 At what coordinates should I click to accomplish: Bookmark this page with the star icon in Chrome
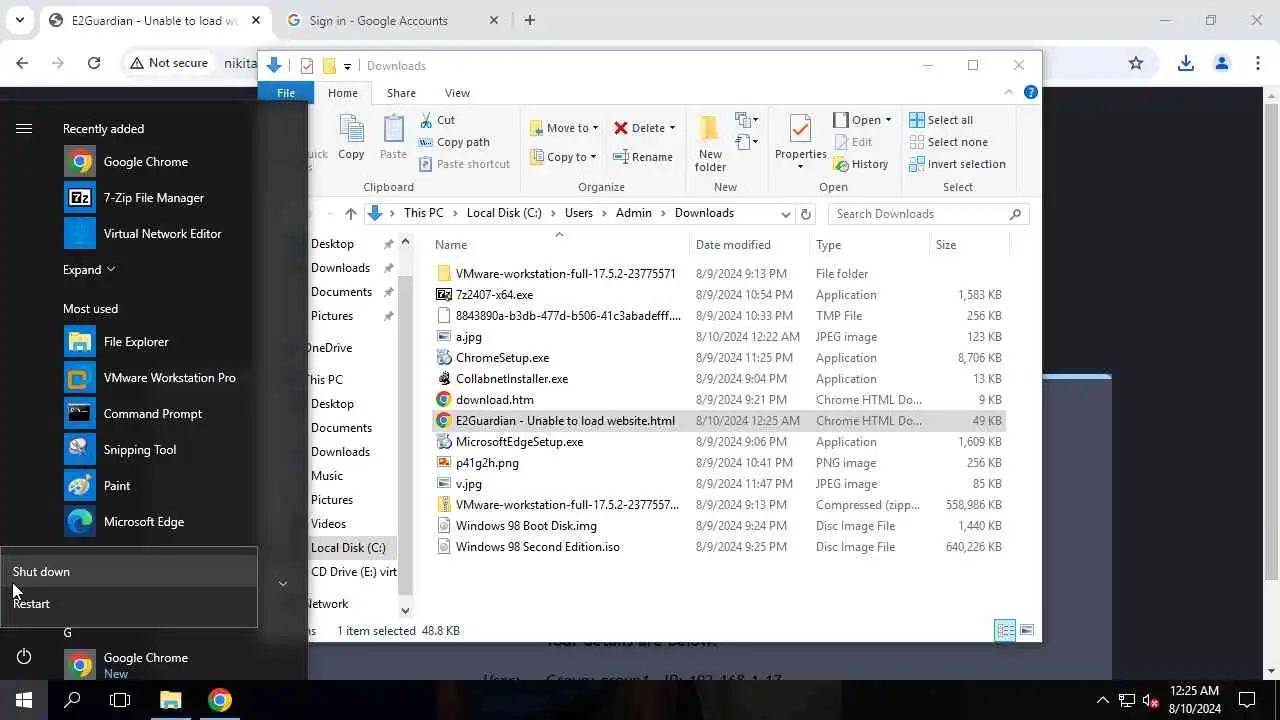(x=1136, y=63)
